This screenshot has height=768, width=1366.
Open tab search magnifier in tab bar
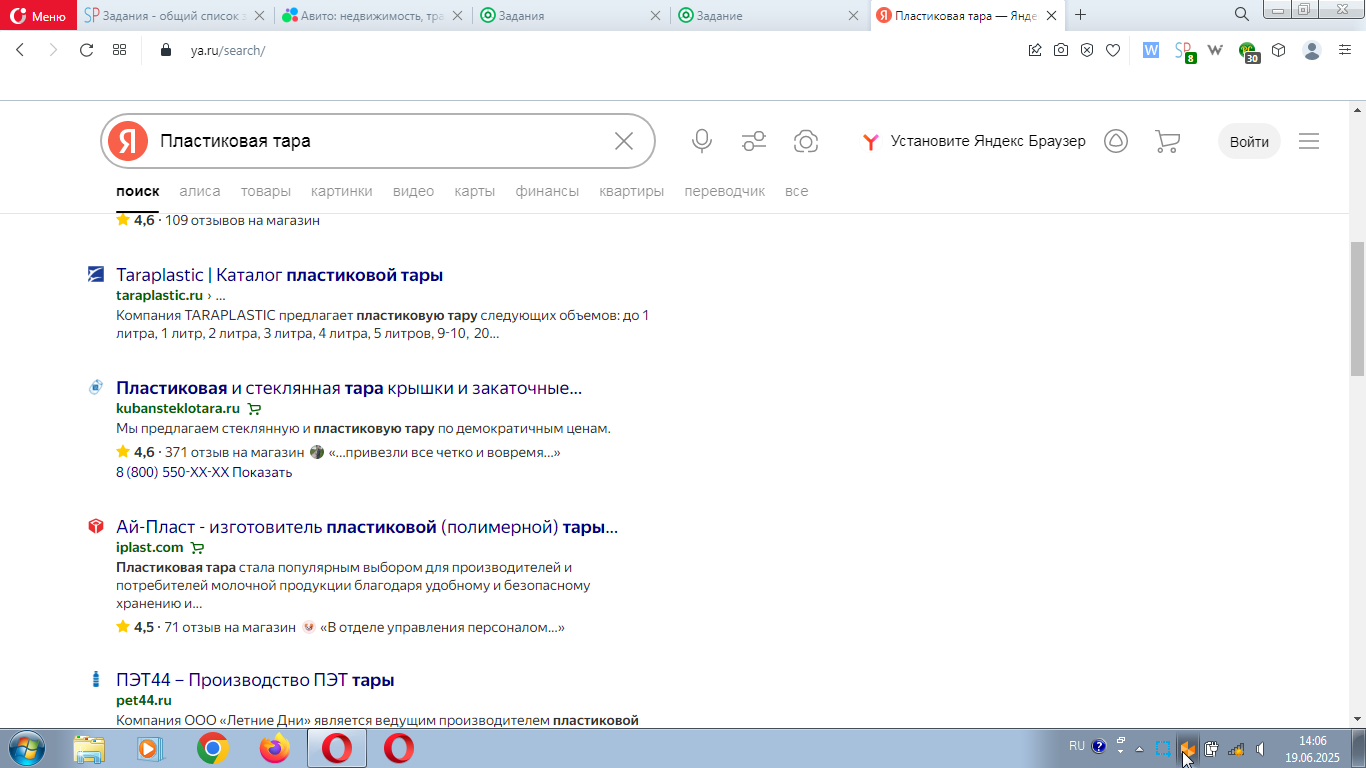1242,14
